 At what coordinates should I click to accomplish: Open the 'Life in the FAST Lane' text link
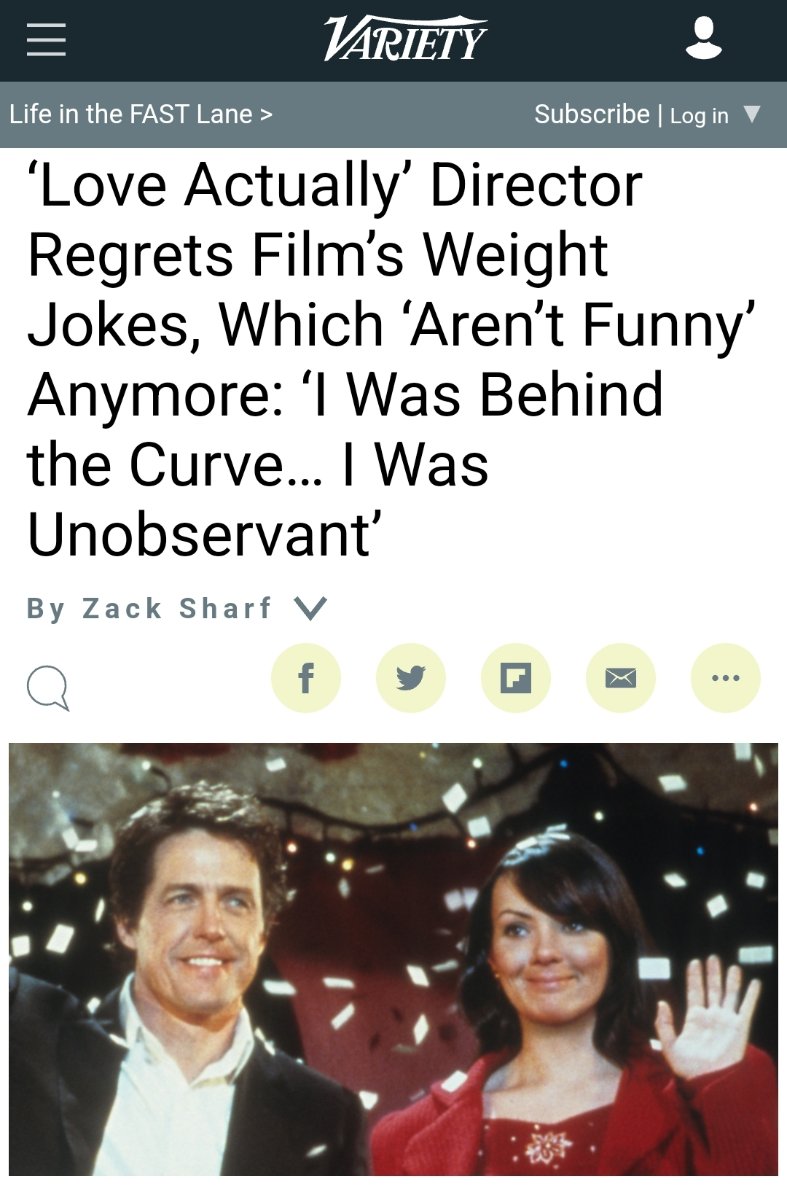point(131,114)
